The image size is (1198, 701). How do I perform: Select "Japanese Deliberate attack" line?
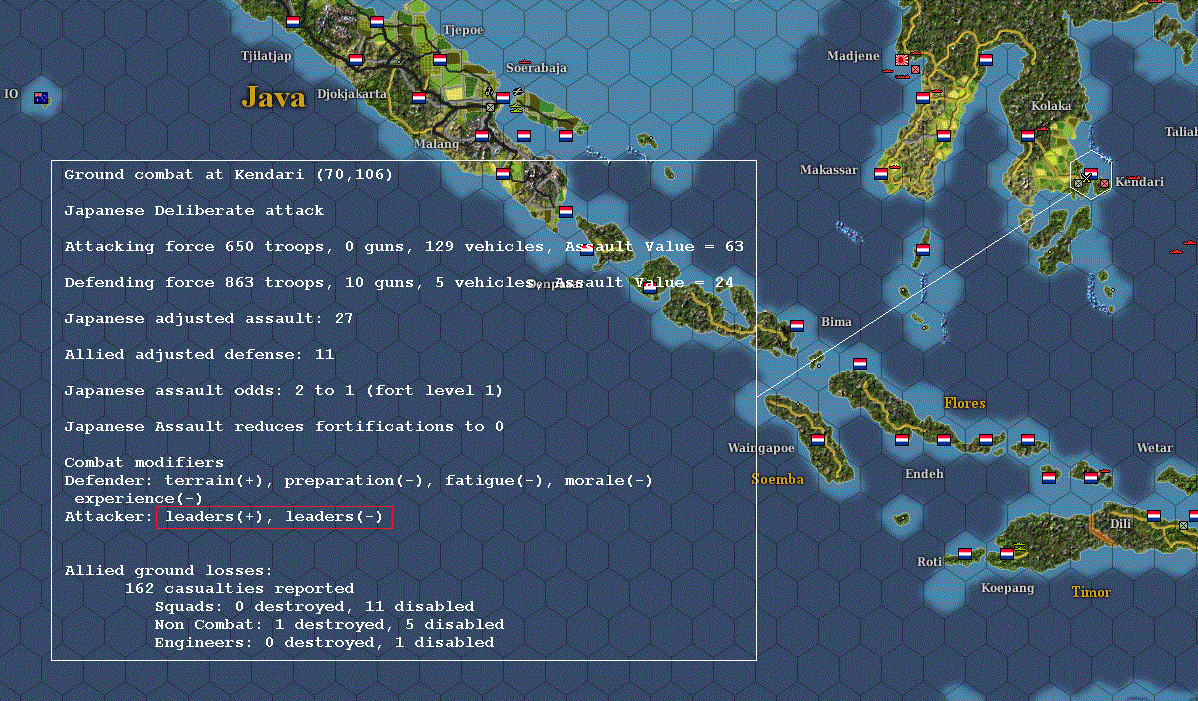pyautogui.click(x=194, y=211)
